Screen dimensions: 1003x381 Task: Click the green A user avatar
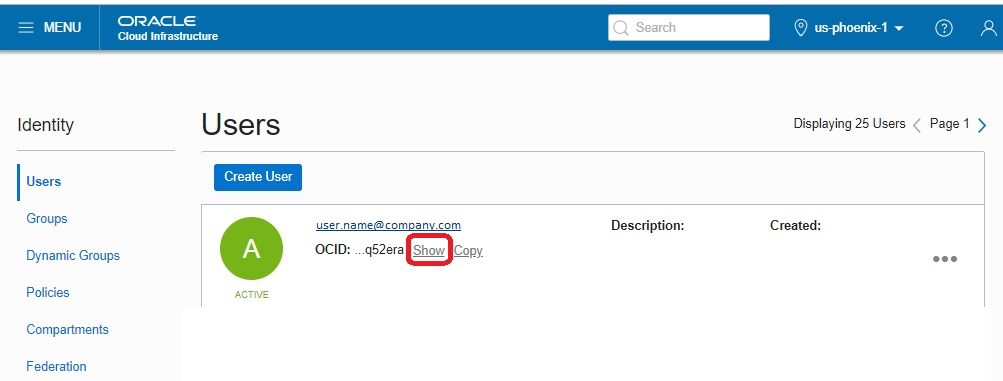pos(251,249)
